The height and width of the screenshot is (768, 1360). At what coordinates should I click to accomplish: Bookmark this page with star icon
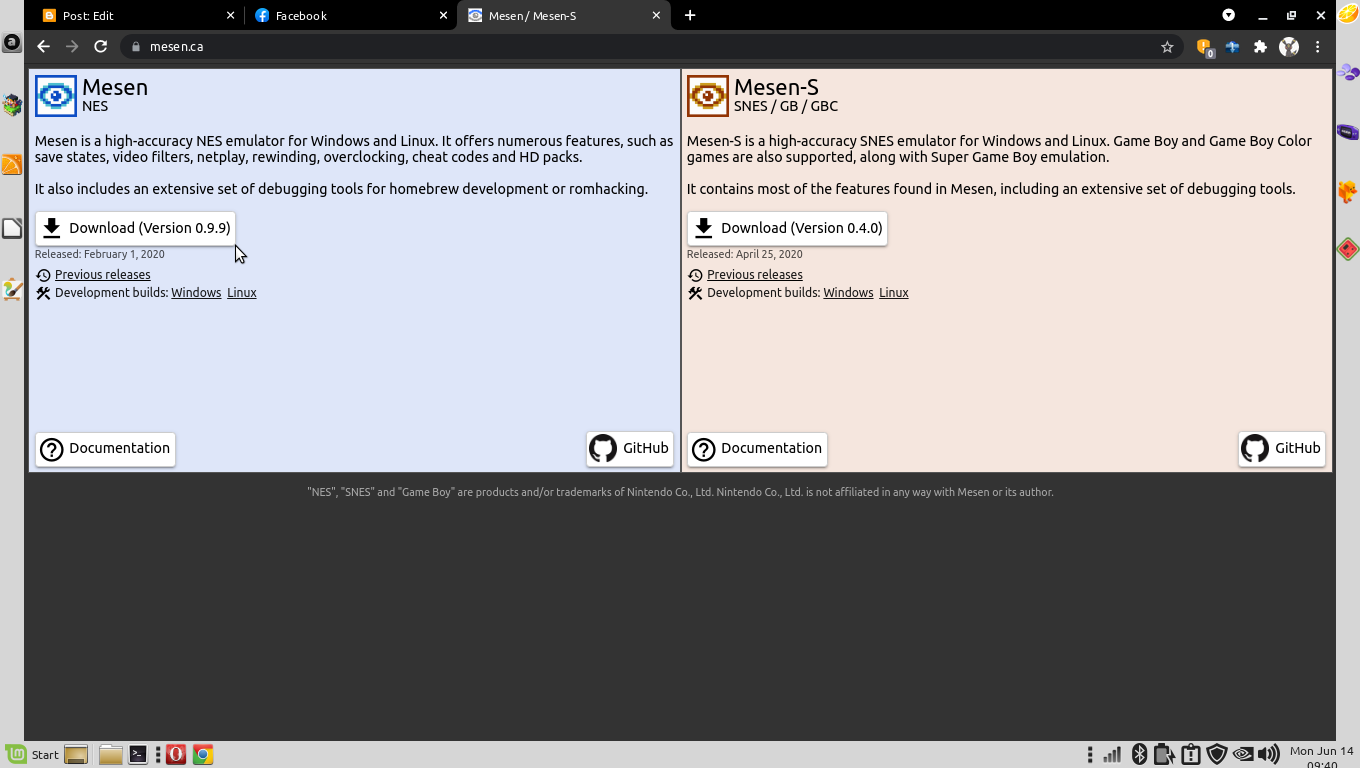click(1167, 46)
